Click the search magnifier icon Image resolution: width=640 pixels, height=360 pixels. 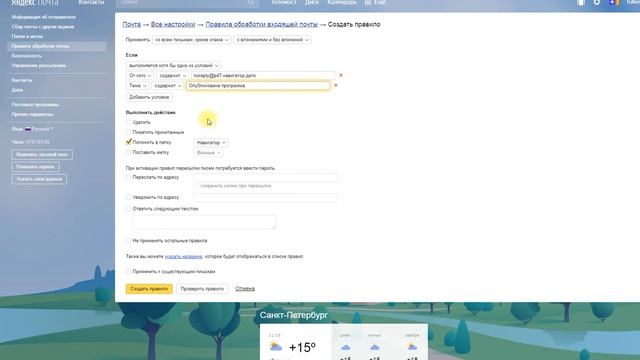pos(251,2)
